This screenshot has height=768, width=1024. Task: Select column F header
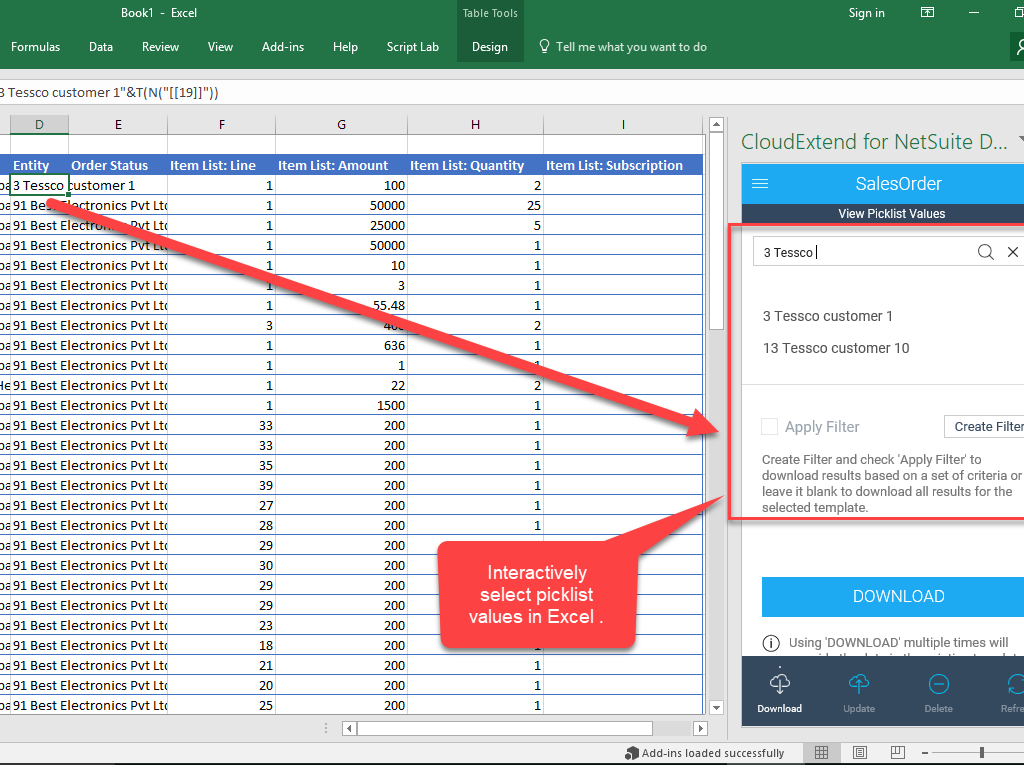coord(221,124)
